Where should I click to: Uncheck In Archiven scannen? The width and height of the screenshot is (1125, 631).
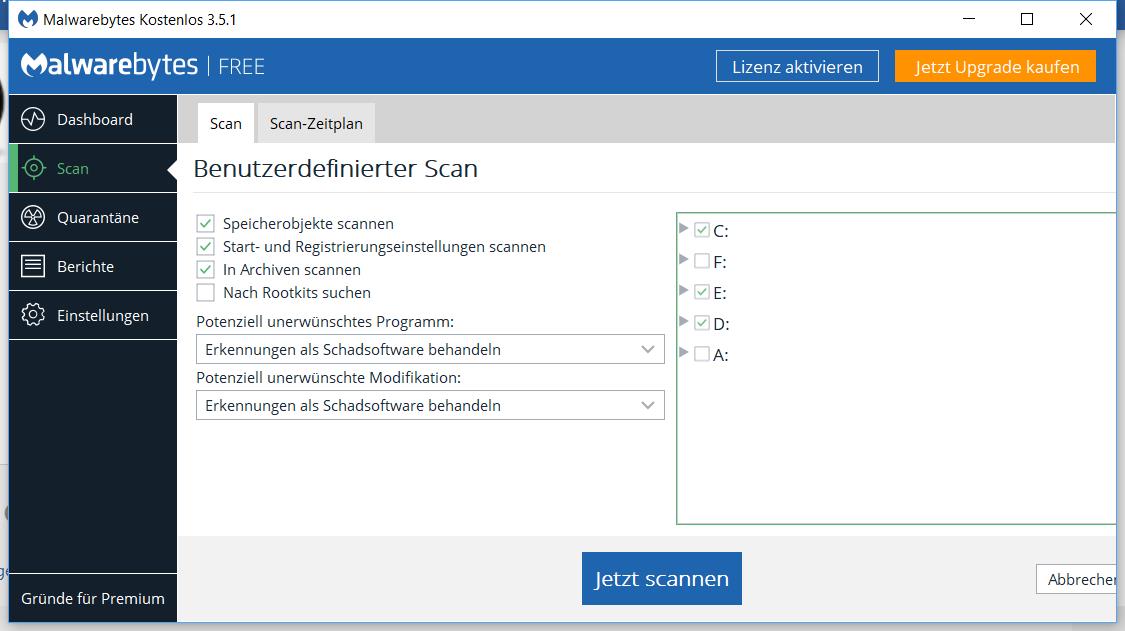(205, 269)
